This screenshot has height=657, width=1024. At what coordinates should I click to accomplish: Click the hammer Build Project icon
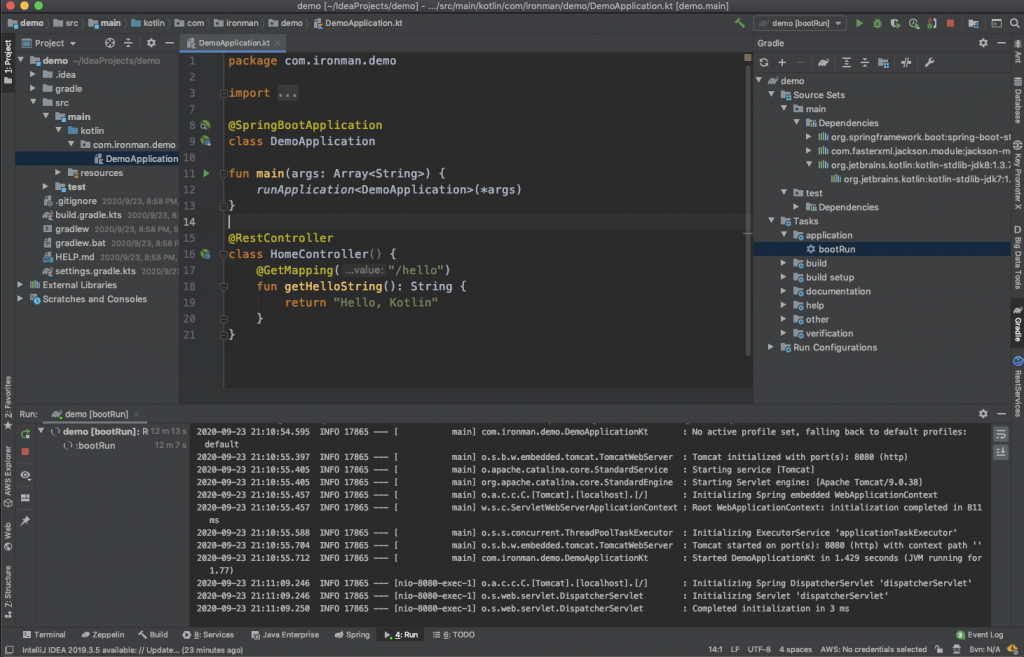739,22
